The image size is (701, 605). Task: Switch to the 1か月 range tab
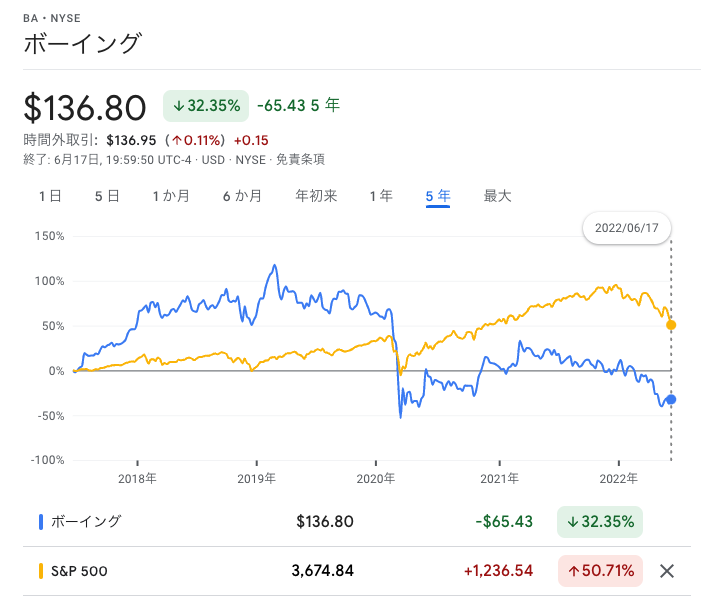[171, 196]
